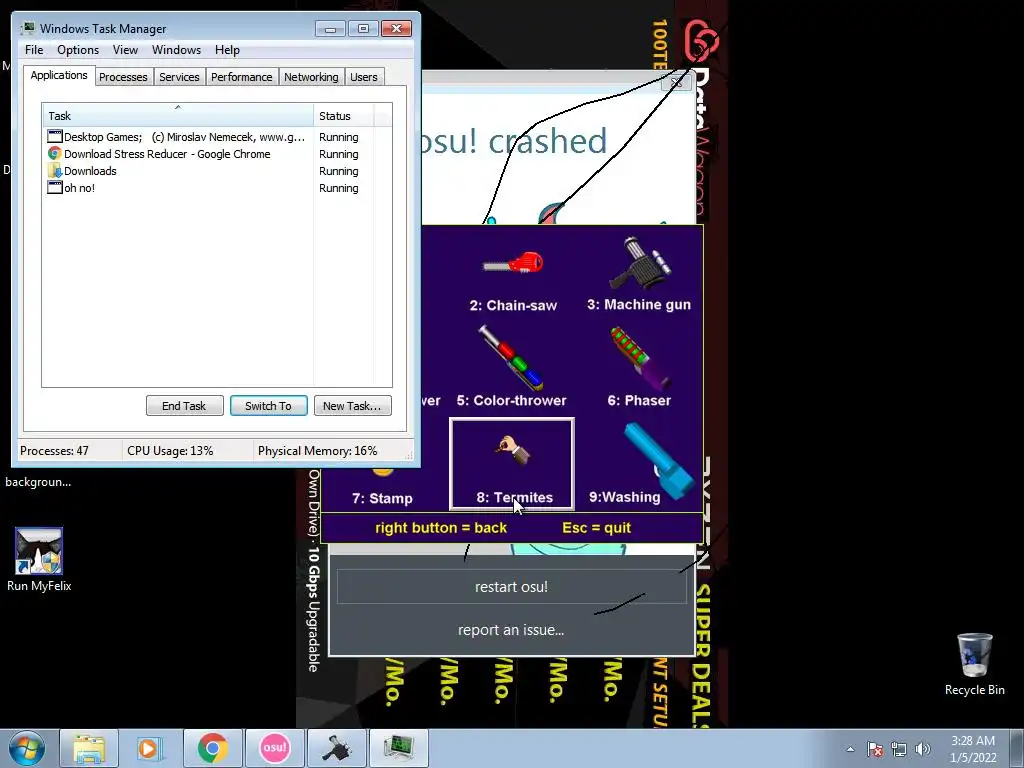This screenshot has width=1024, height=768.
Task: Open File Explorer from the taskbar
Action: (x=89, y=748)
